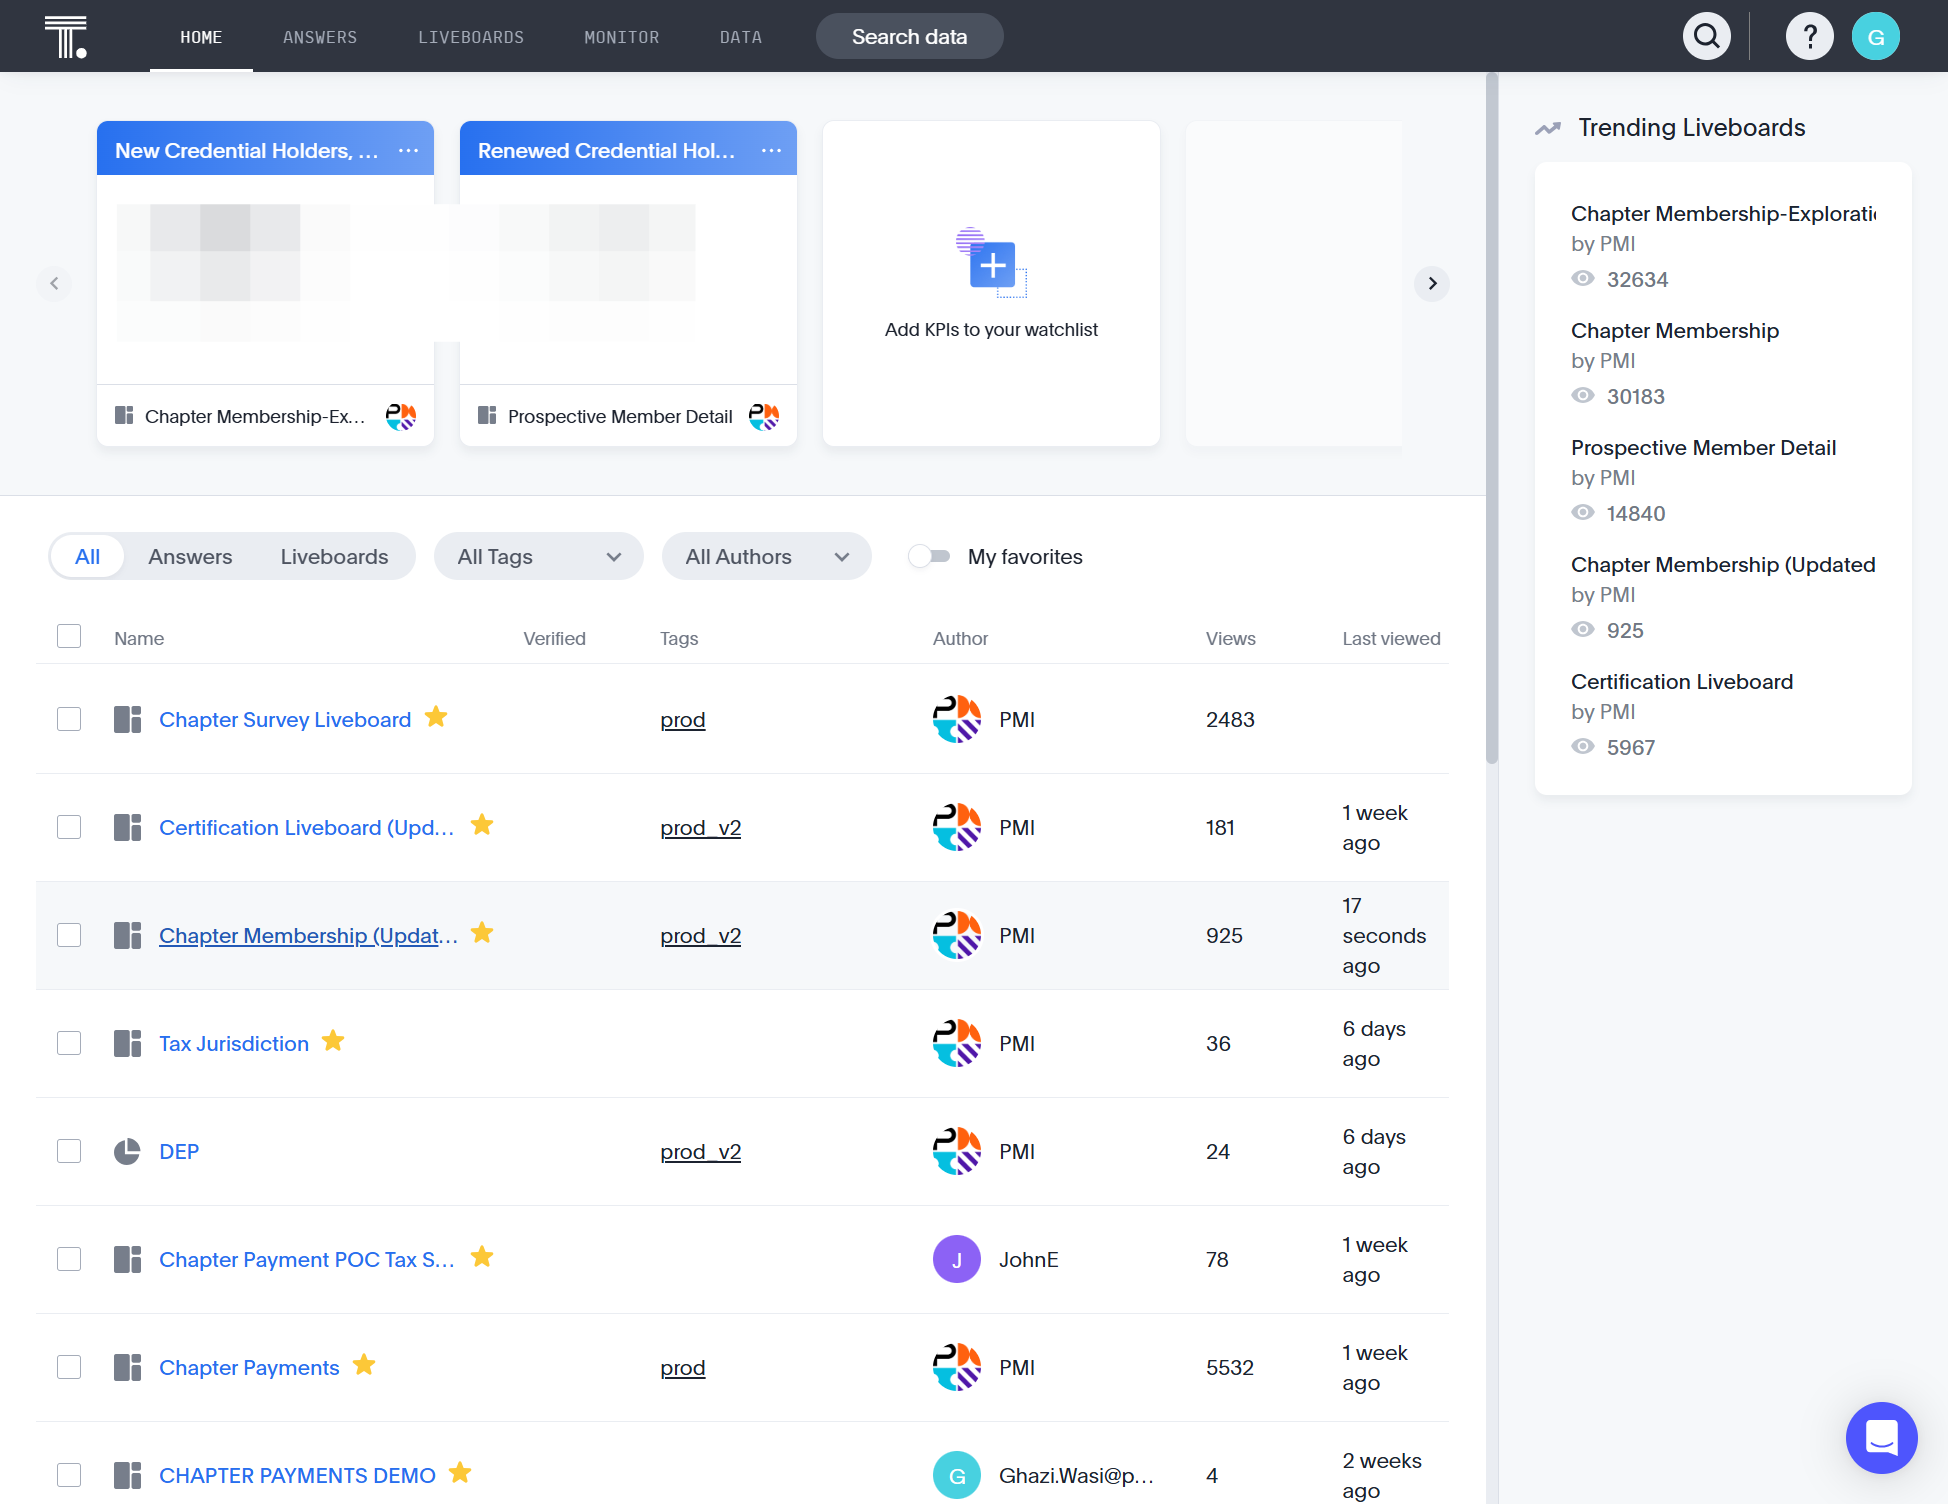
Task: Switch to the DATA nav tab
Action: (x=741, y=37)
